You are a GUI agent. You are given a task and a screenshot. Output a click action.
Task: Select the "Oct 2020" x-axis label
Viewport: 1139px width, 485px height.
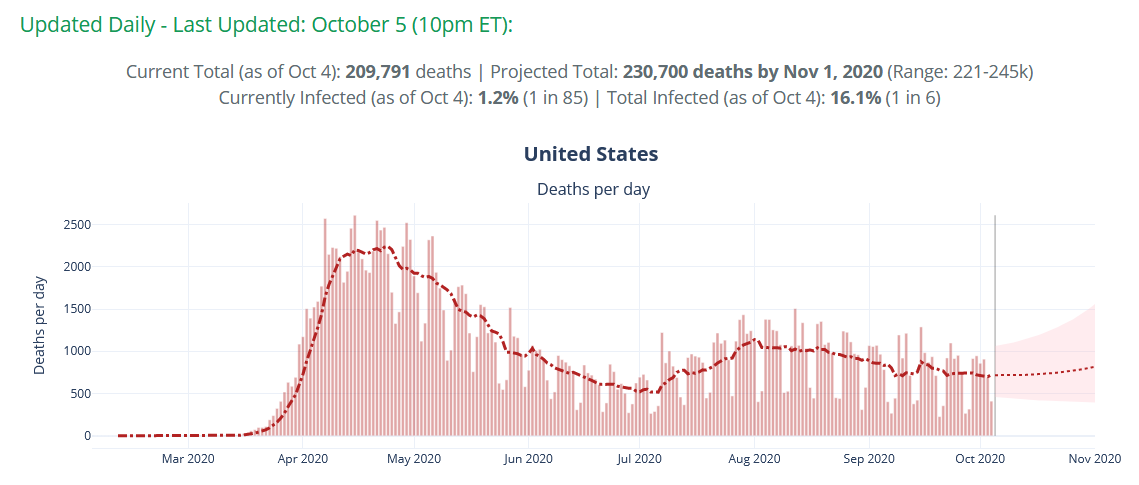[x=981, y=459]
